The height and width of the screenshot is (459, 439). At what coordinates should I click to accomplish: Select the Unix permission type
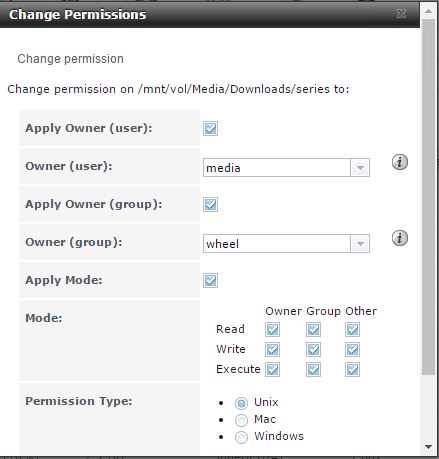241,403
